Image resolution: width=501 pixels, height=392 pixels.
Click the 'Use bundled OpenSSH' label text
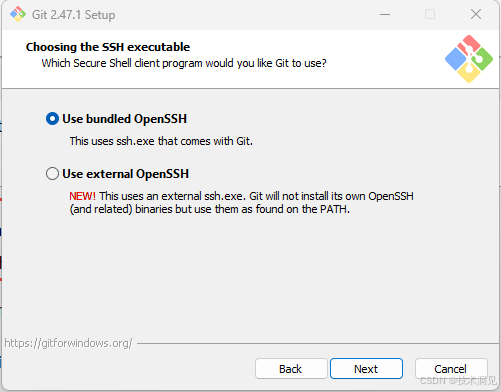(x=124, y=119)
